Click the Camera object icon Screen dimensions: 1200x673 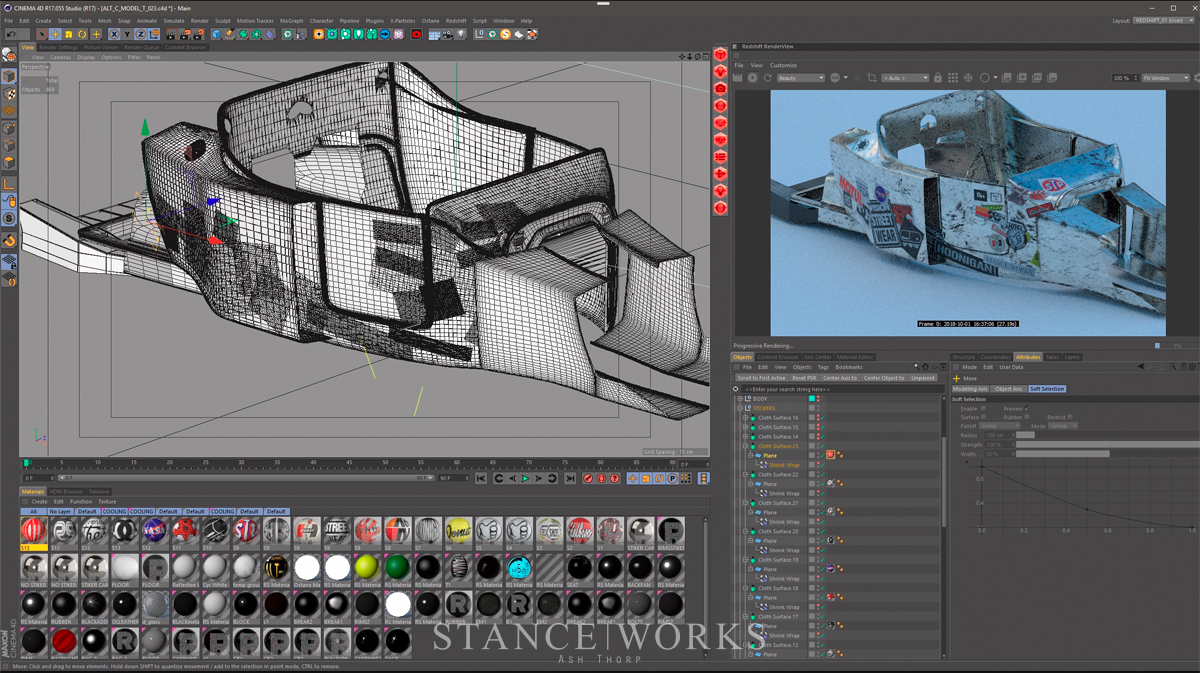point(447,34)
